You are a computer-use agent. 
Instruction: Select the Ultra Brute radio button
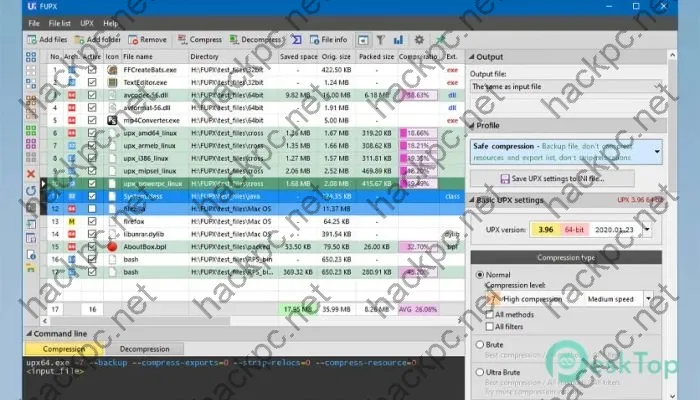pyautogui.click(x=480, y=372)
